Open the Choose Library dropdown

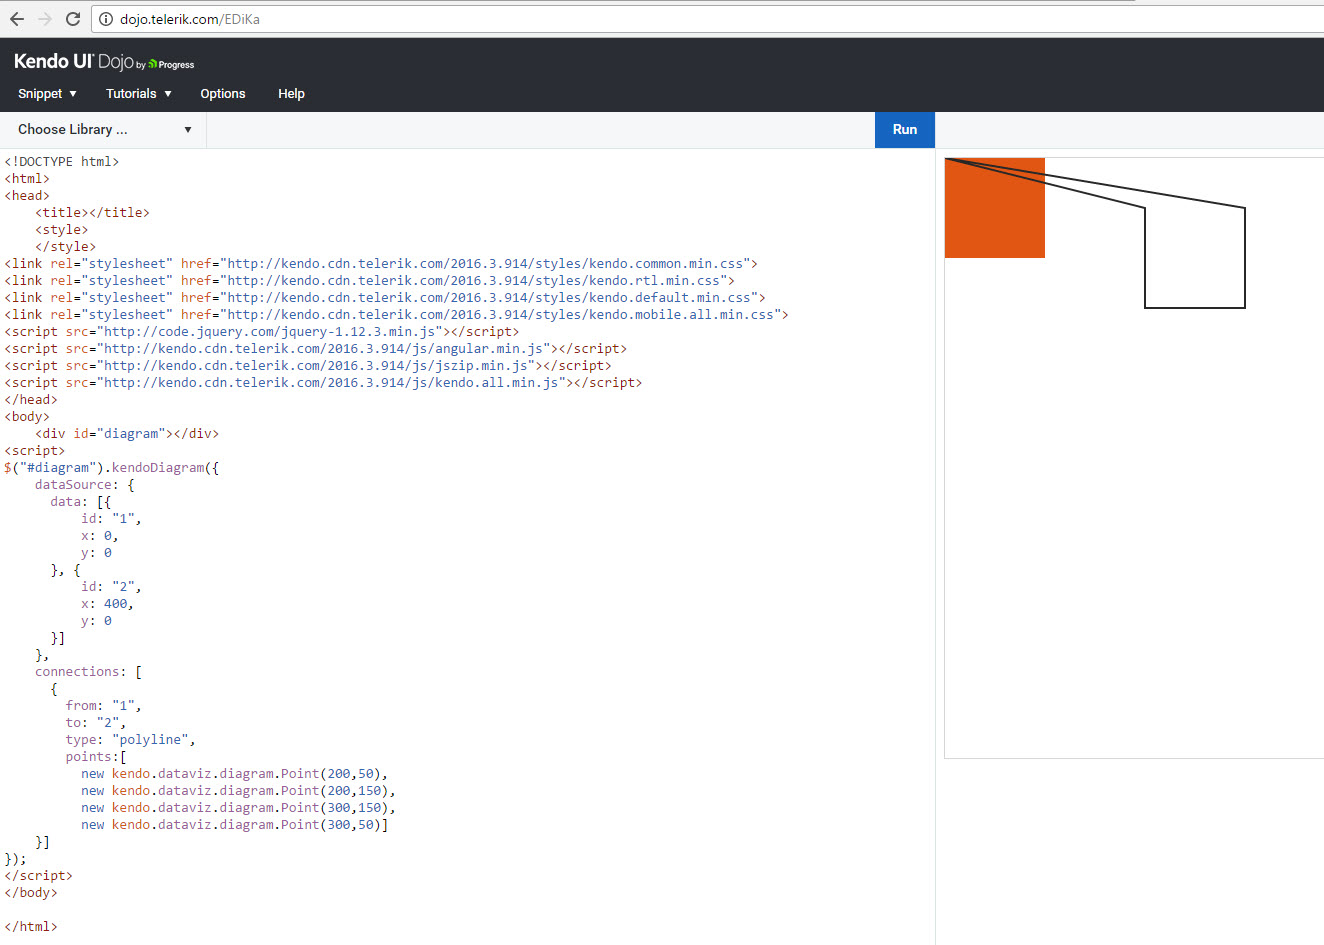104,130
